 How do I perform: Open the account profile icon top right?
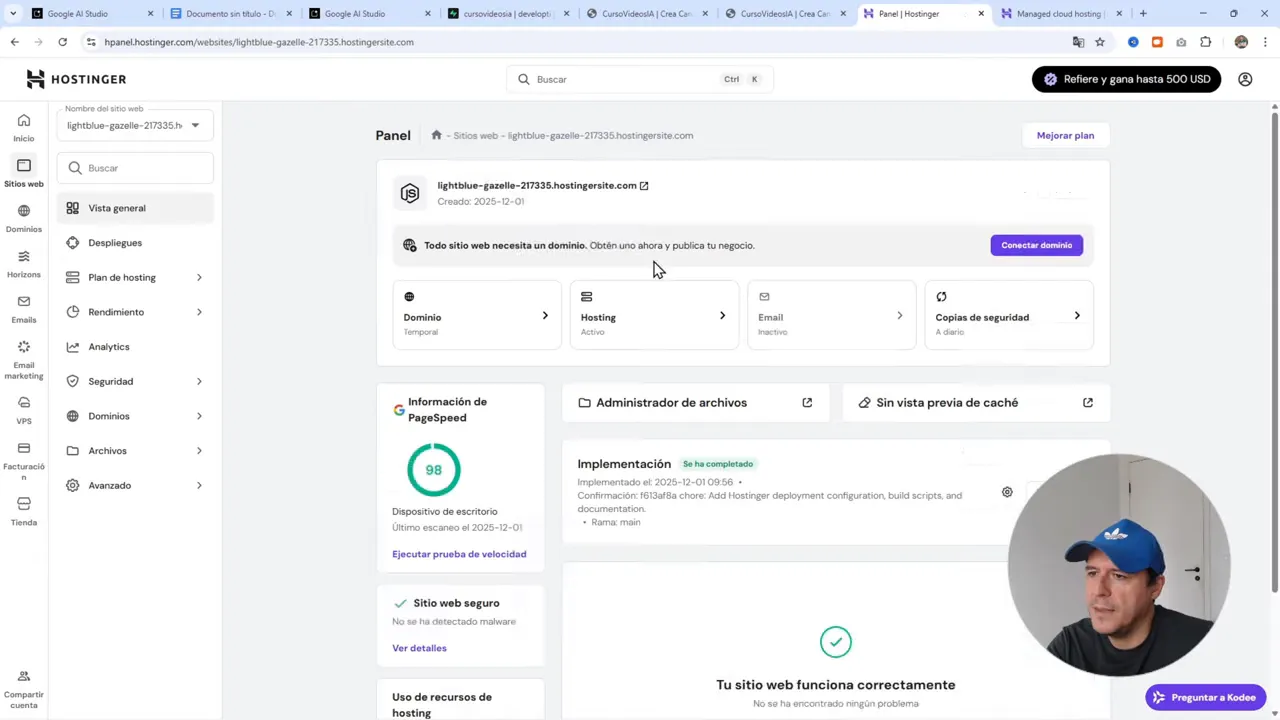tap(1245, 79)
